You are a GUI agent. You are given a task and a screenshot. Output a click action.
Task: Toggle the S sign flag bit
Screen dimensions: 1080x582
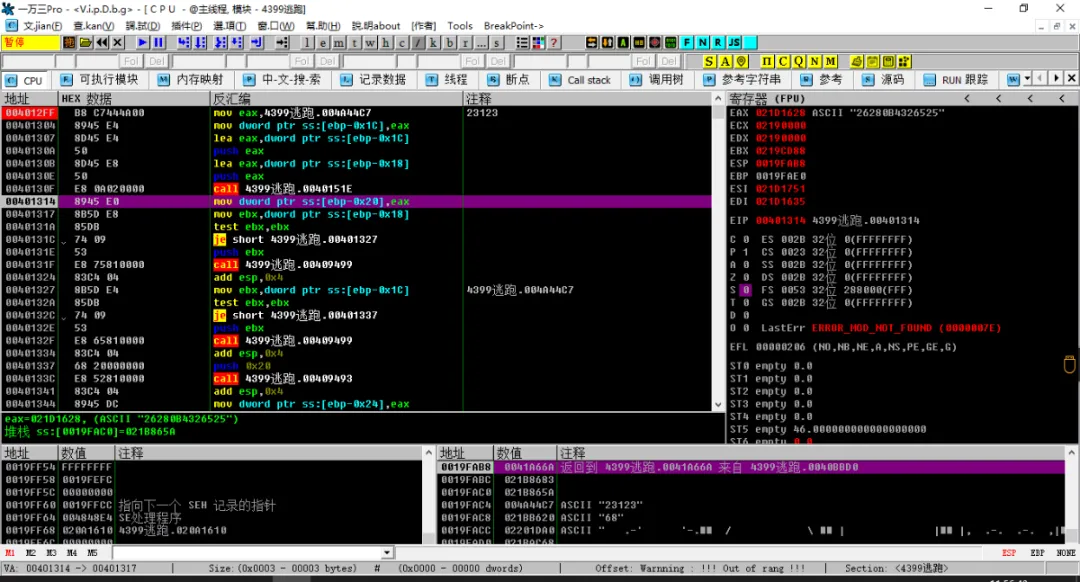(745, 290)
